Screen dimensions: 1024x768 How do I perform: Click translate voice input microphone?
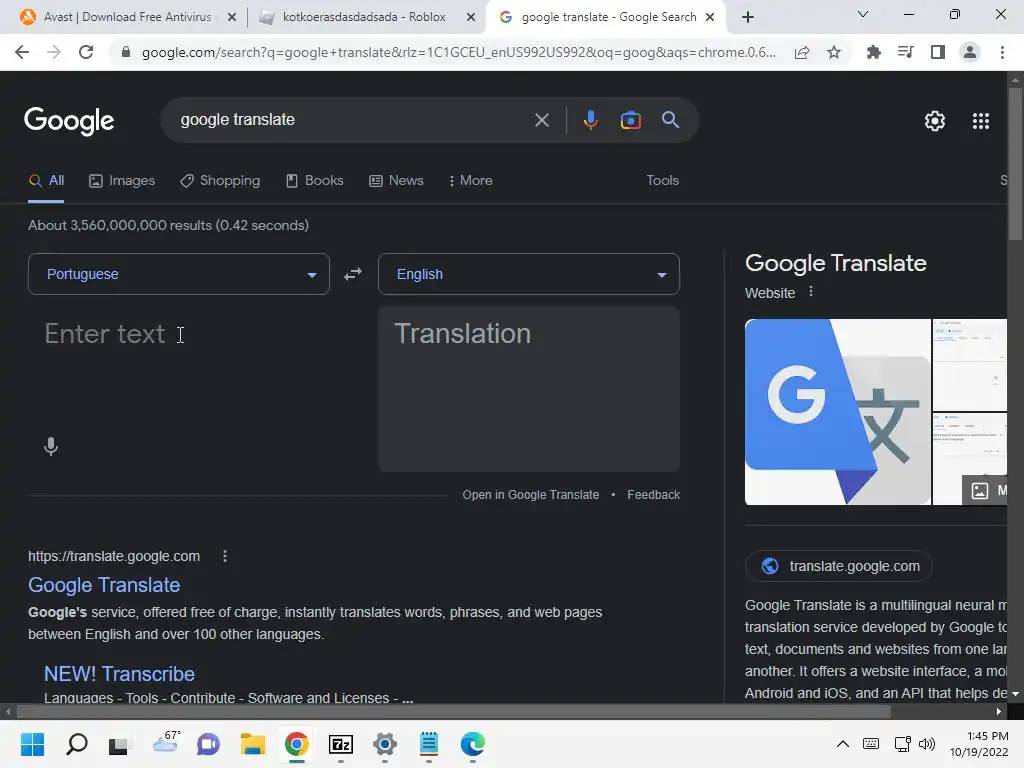(x=51, y=447)
